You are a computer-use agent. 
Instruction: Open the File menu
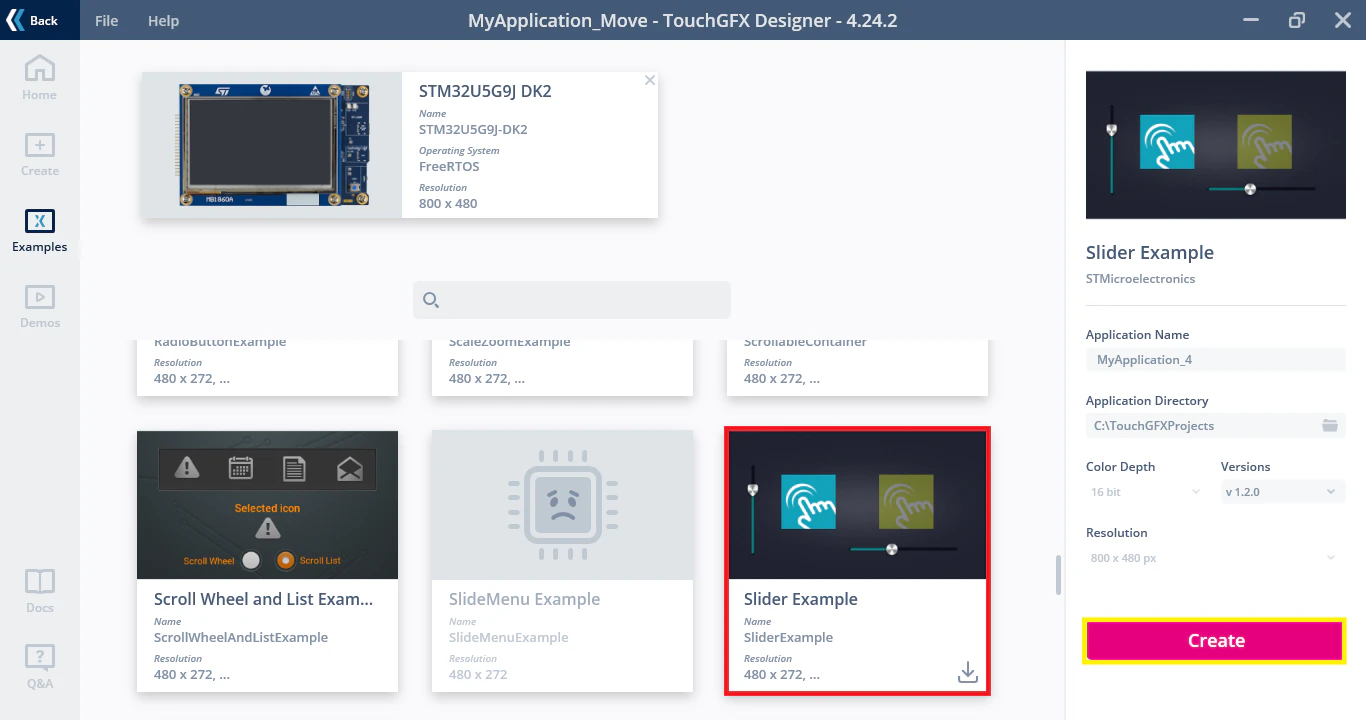[x=106, y=21]
